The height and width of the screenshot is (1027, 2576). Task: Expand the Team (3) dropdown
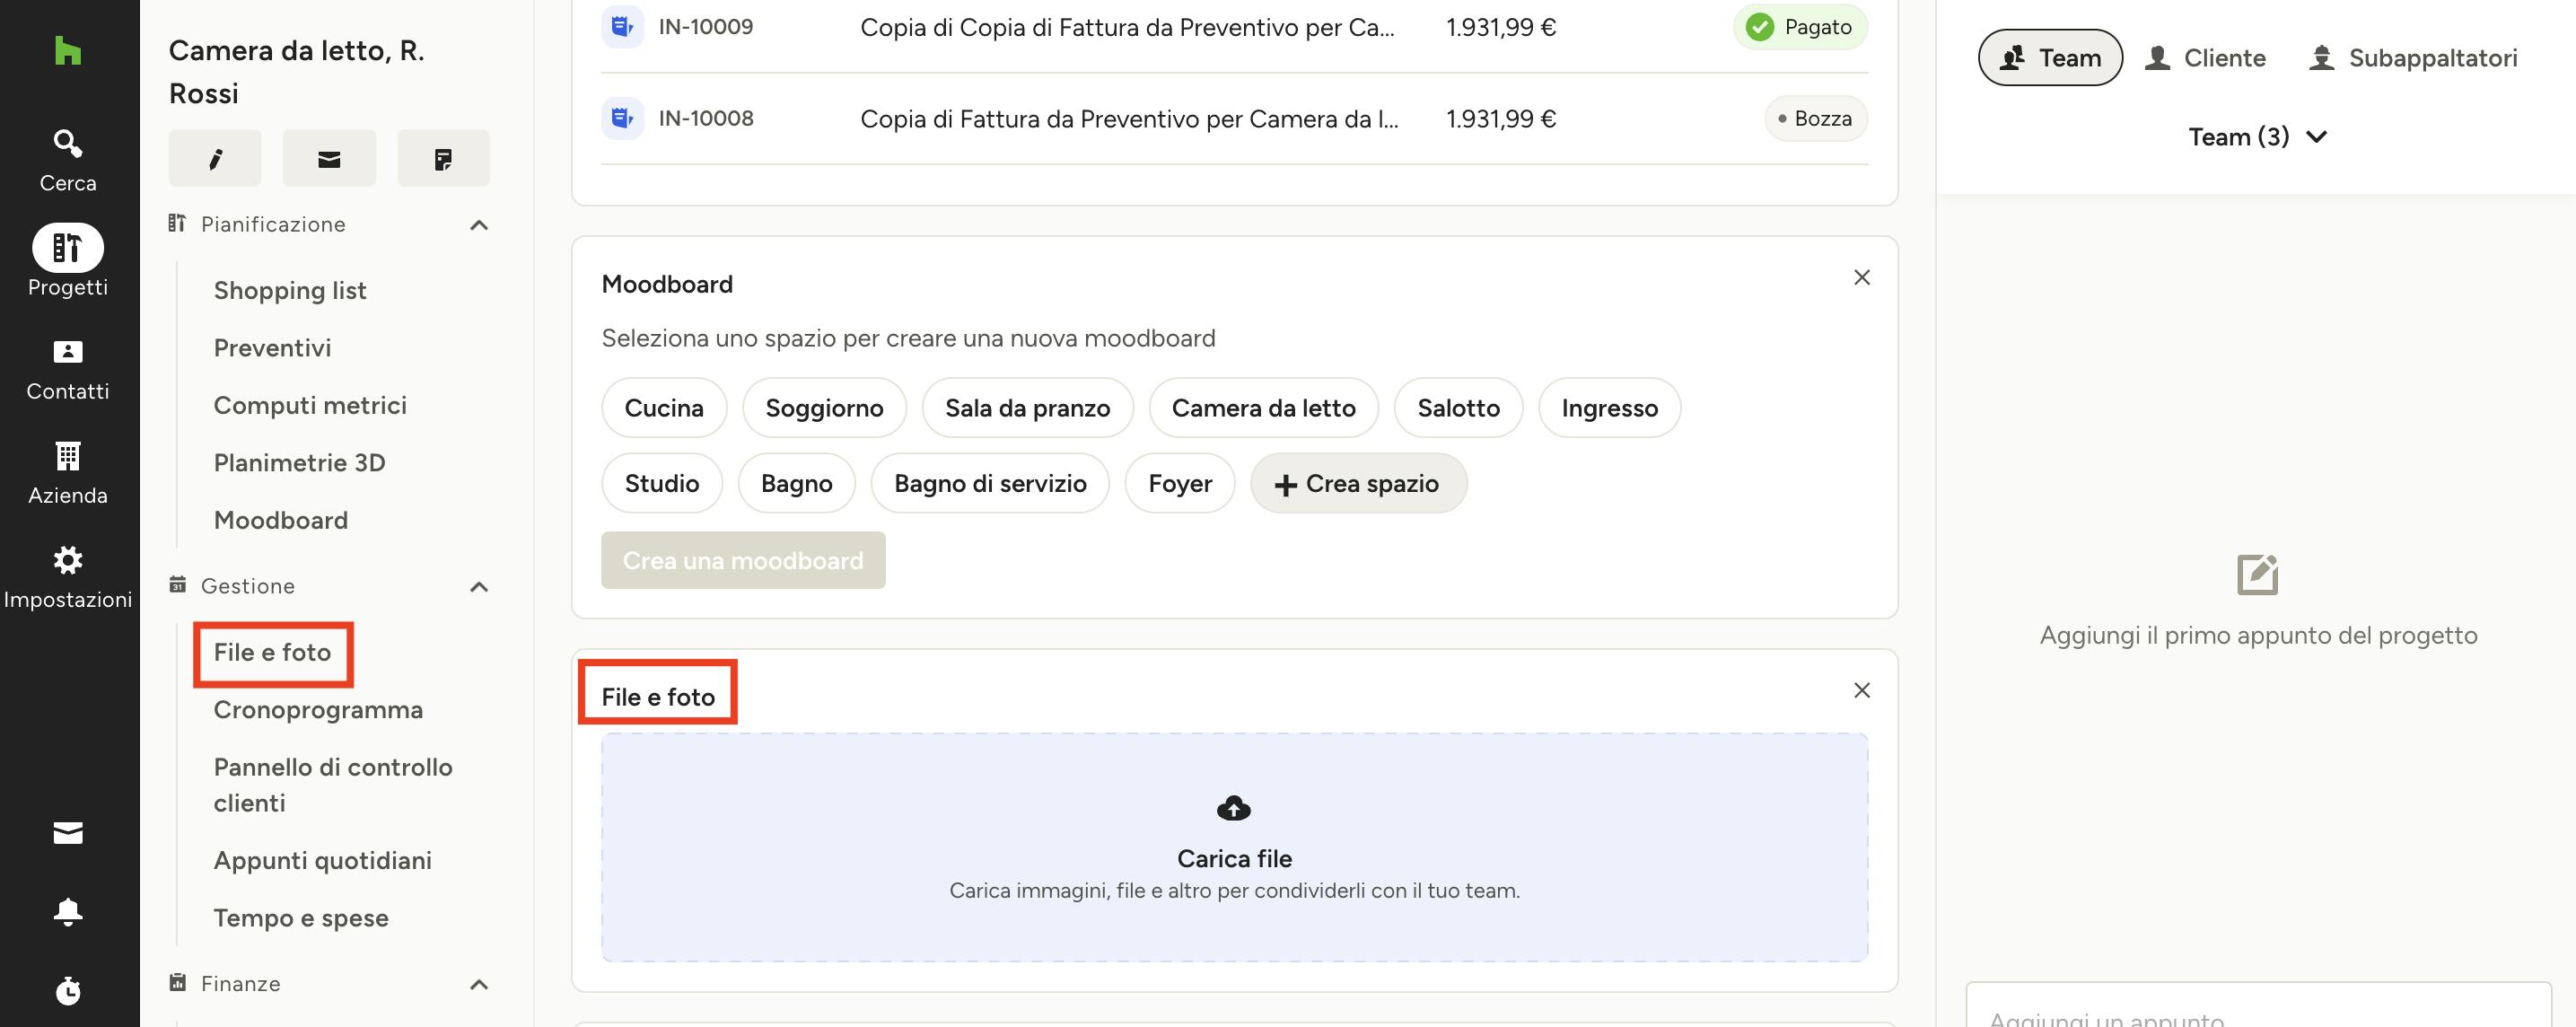2257,137
